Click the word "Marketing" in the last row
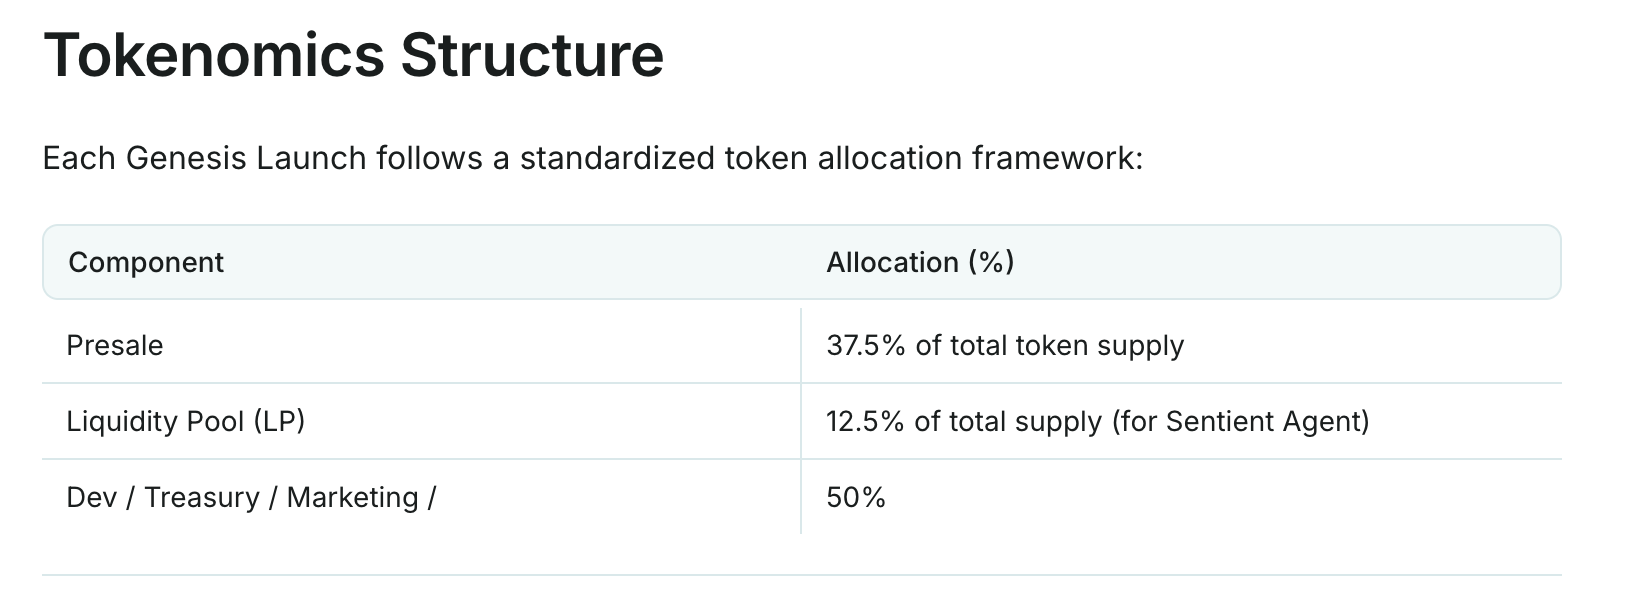Viewport: 1640px width, 592px height. (352, 498)
